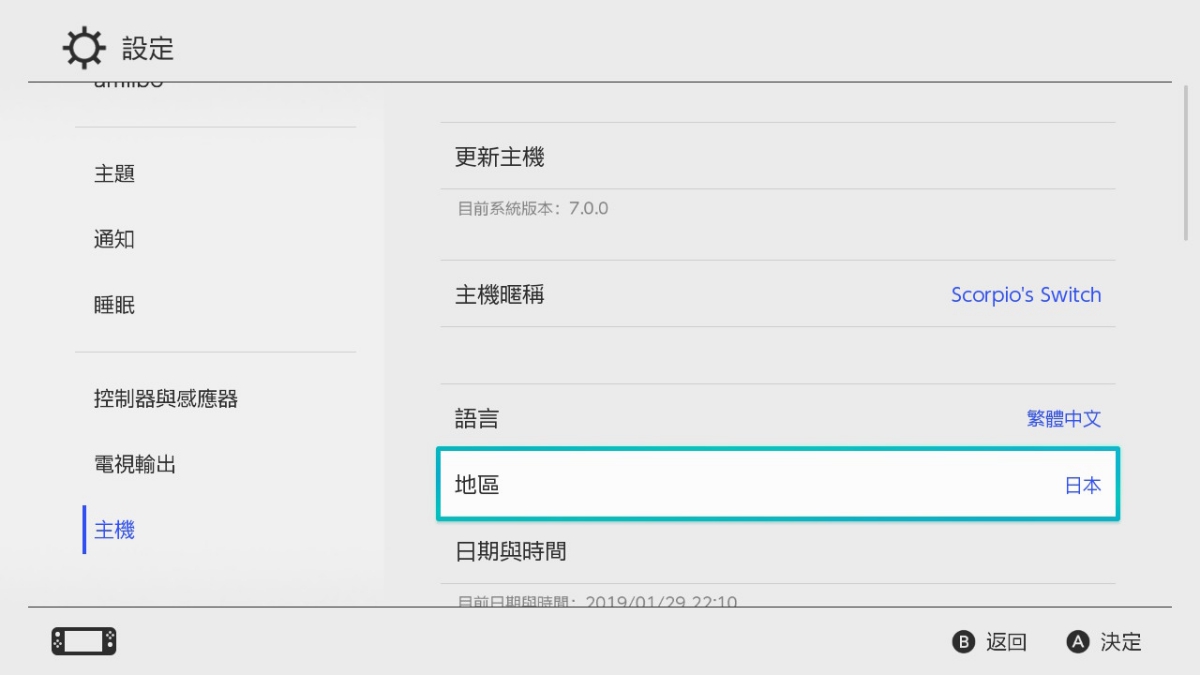
Task: Change the 日本 region value
Action: pyautogui.click(x=1083, y=486)
